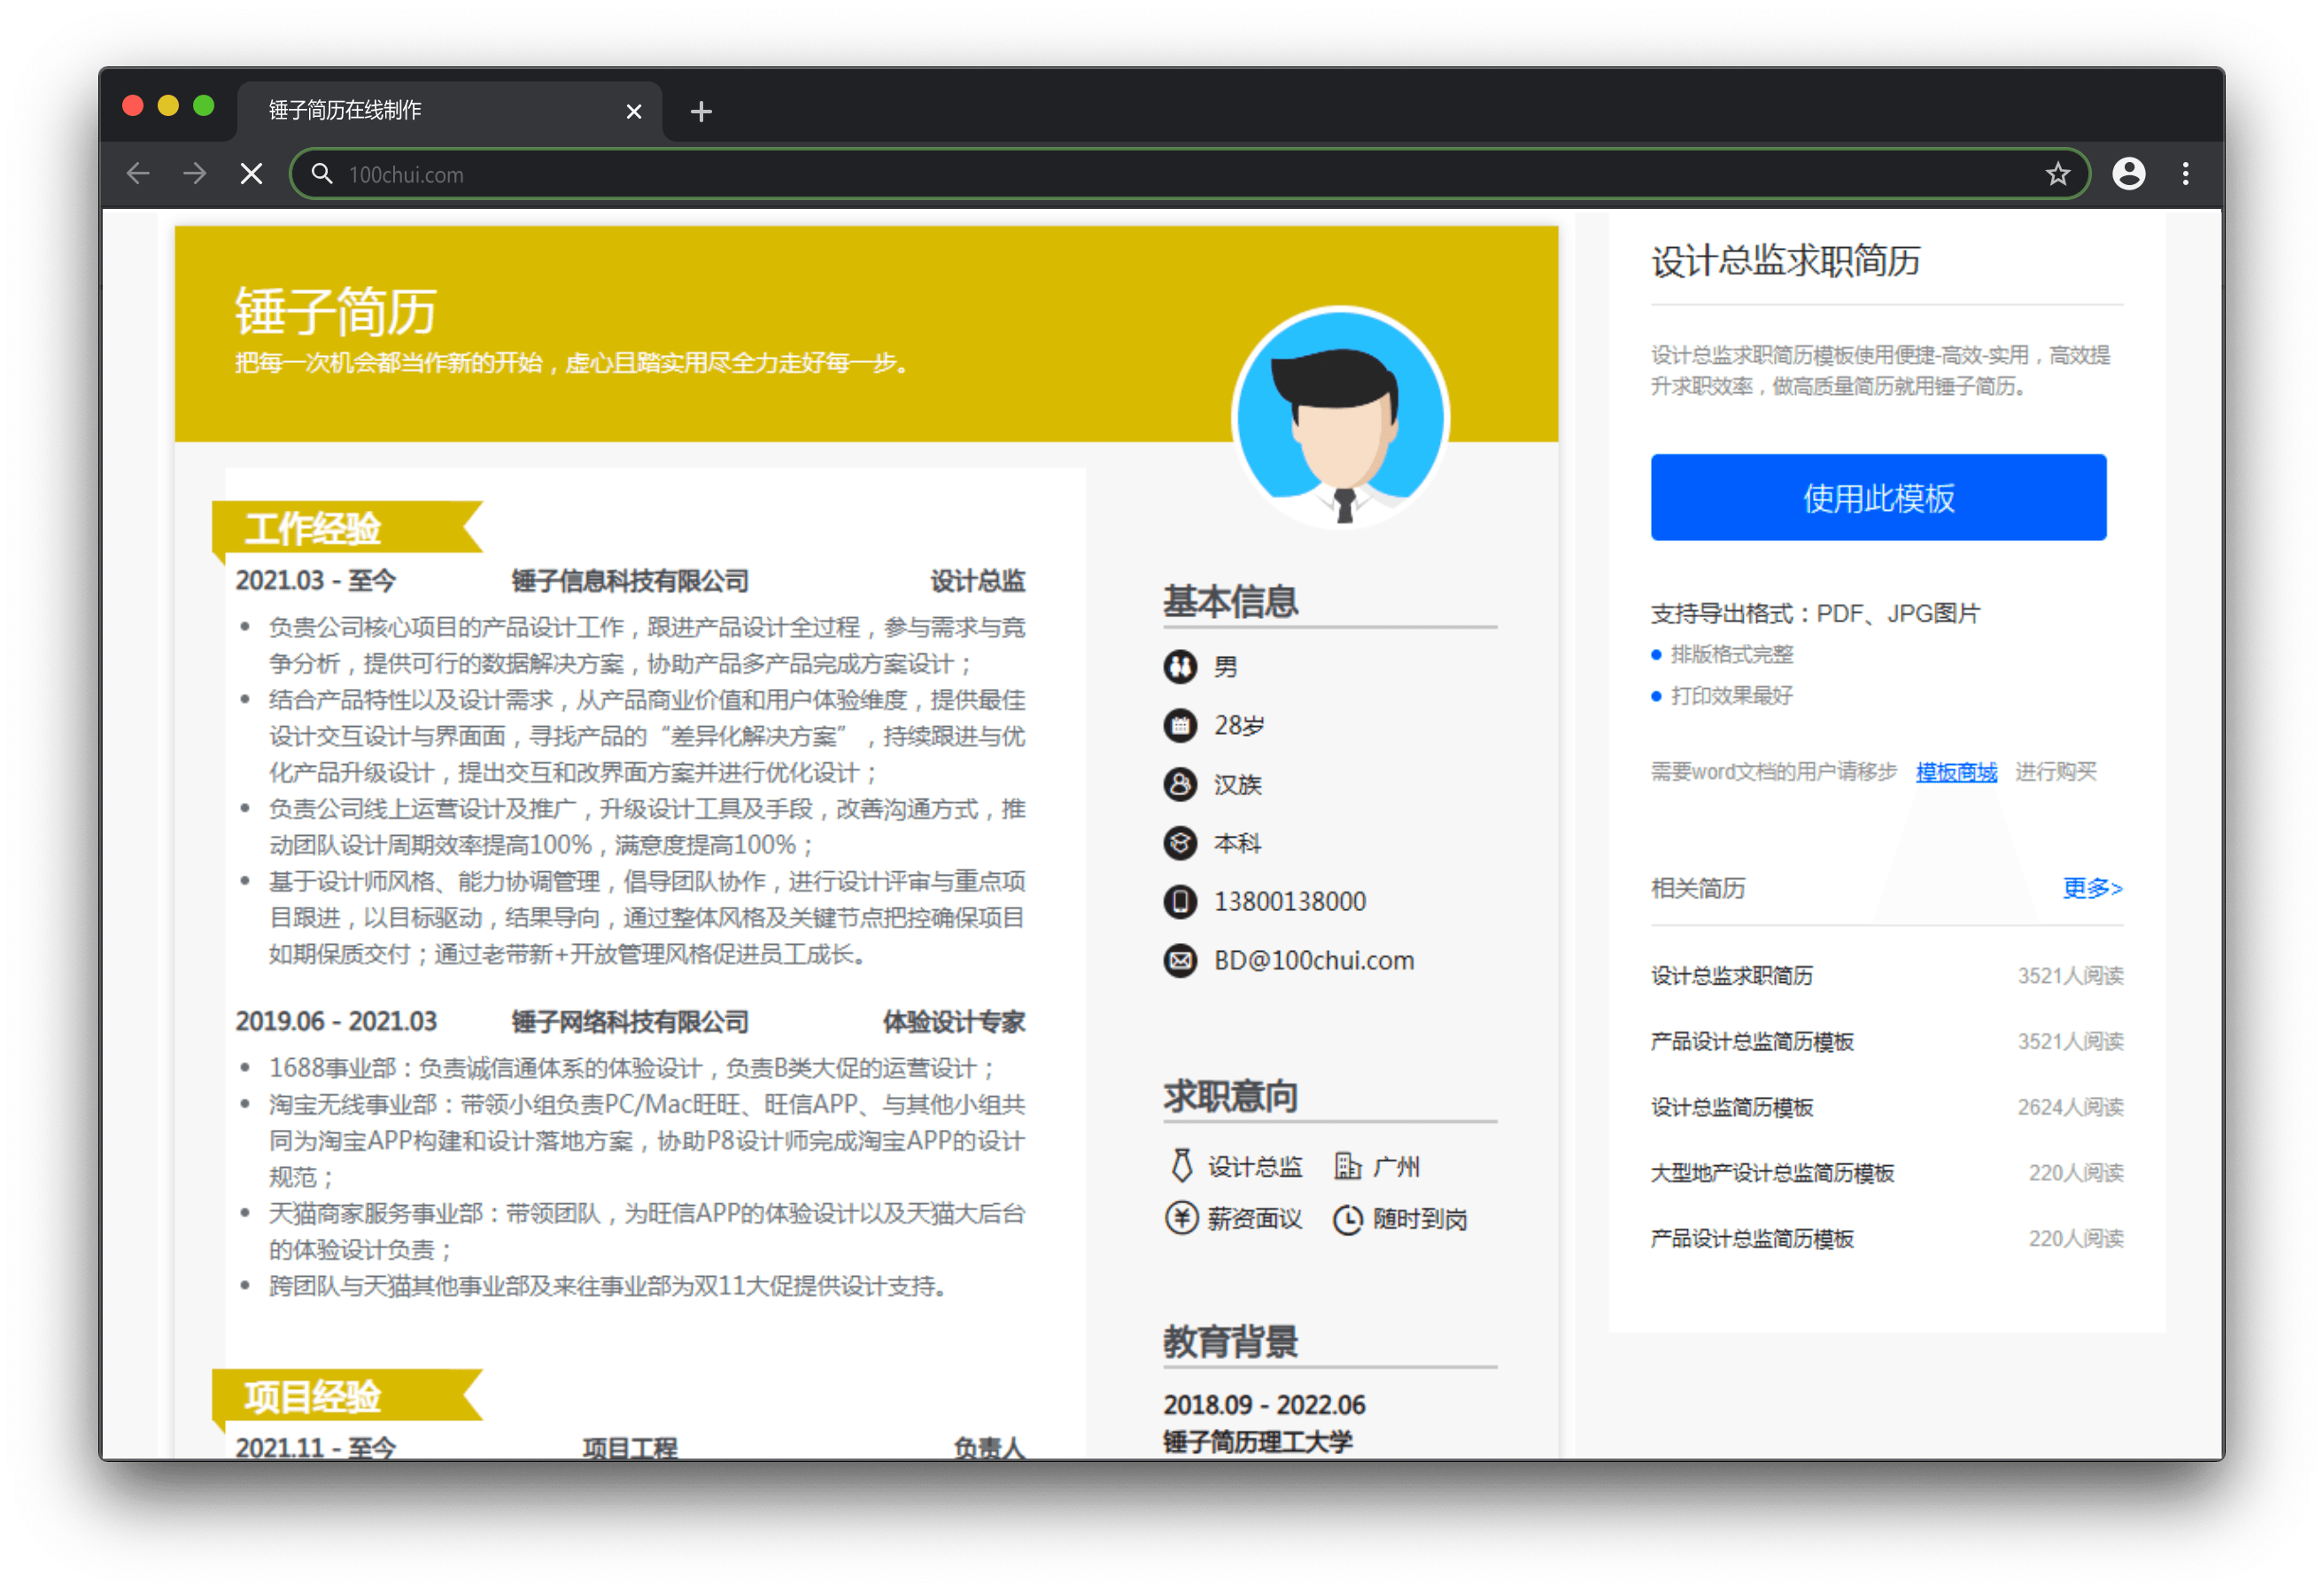This screenshot has height=1592, width=2324.
Task: Click the 打印效果最好 bullet item
Action: point(1731,695)
